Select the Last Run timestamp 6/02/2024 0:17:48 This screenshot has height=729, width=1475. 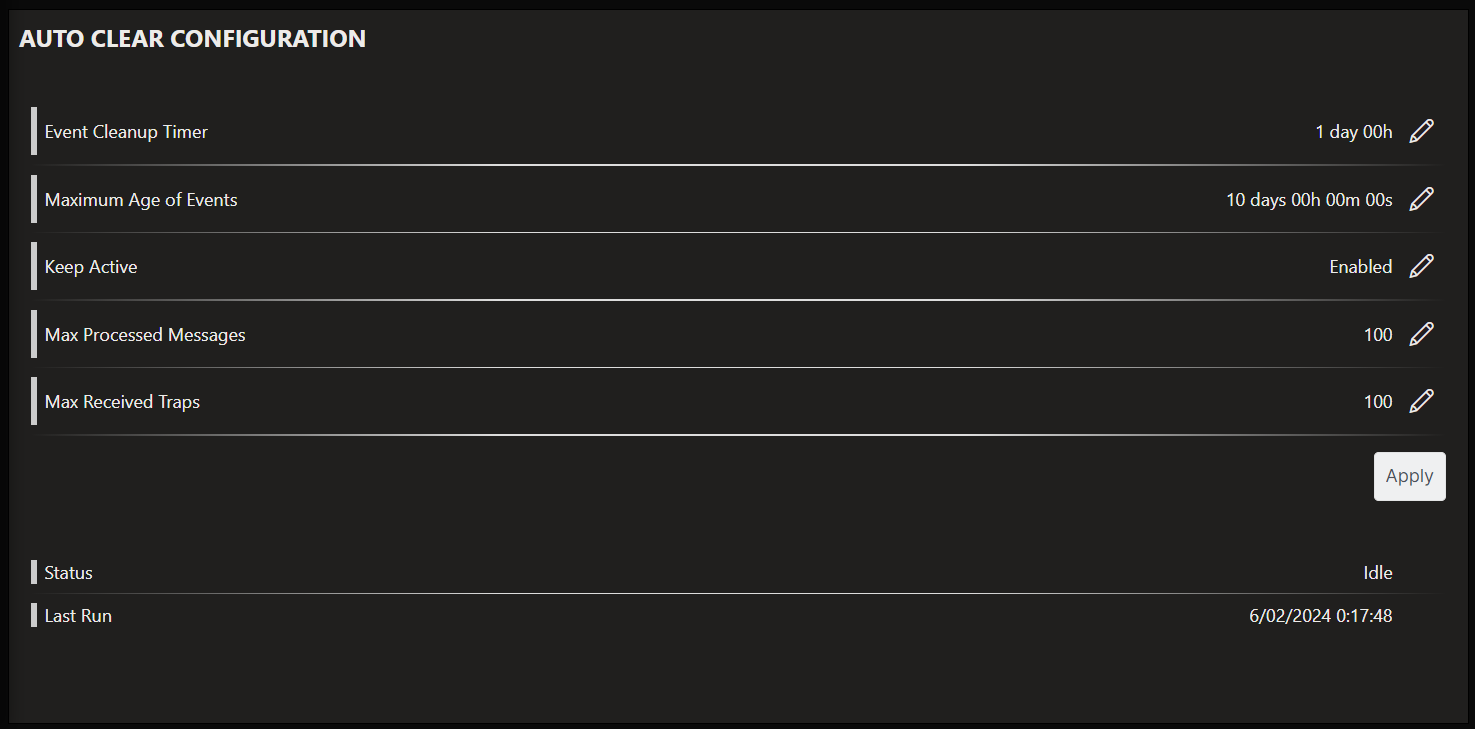click(1321, 616)
